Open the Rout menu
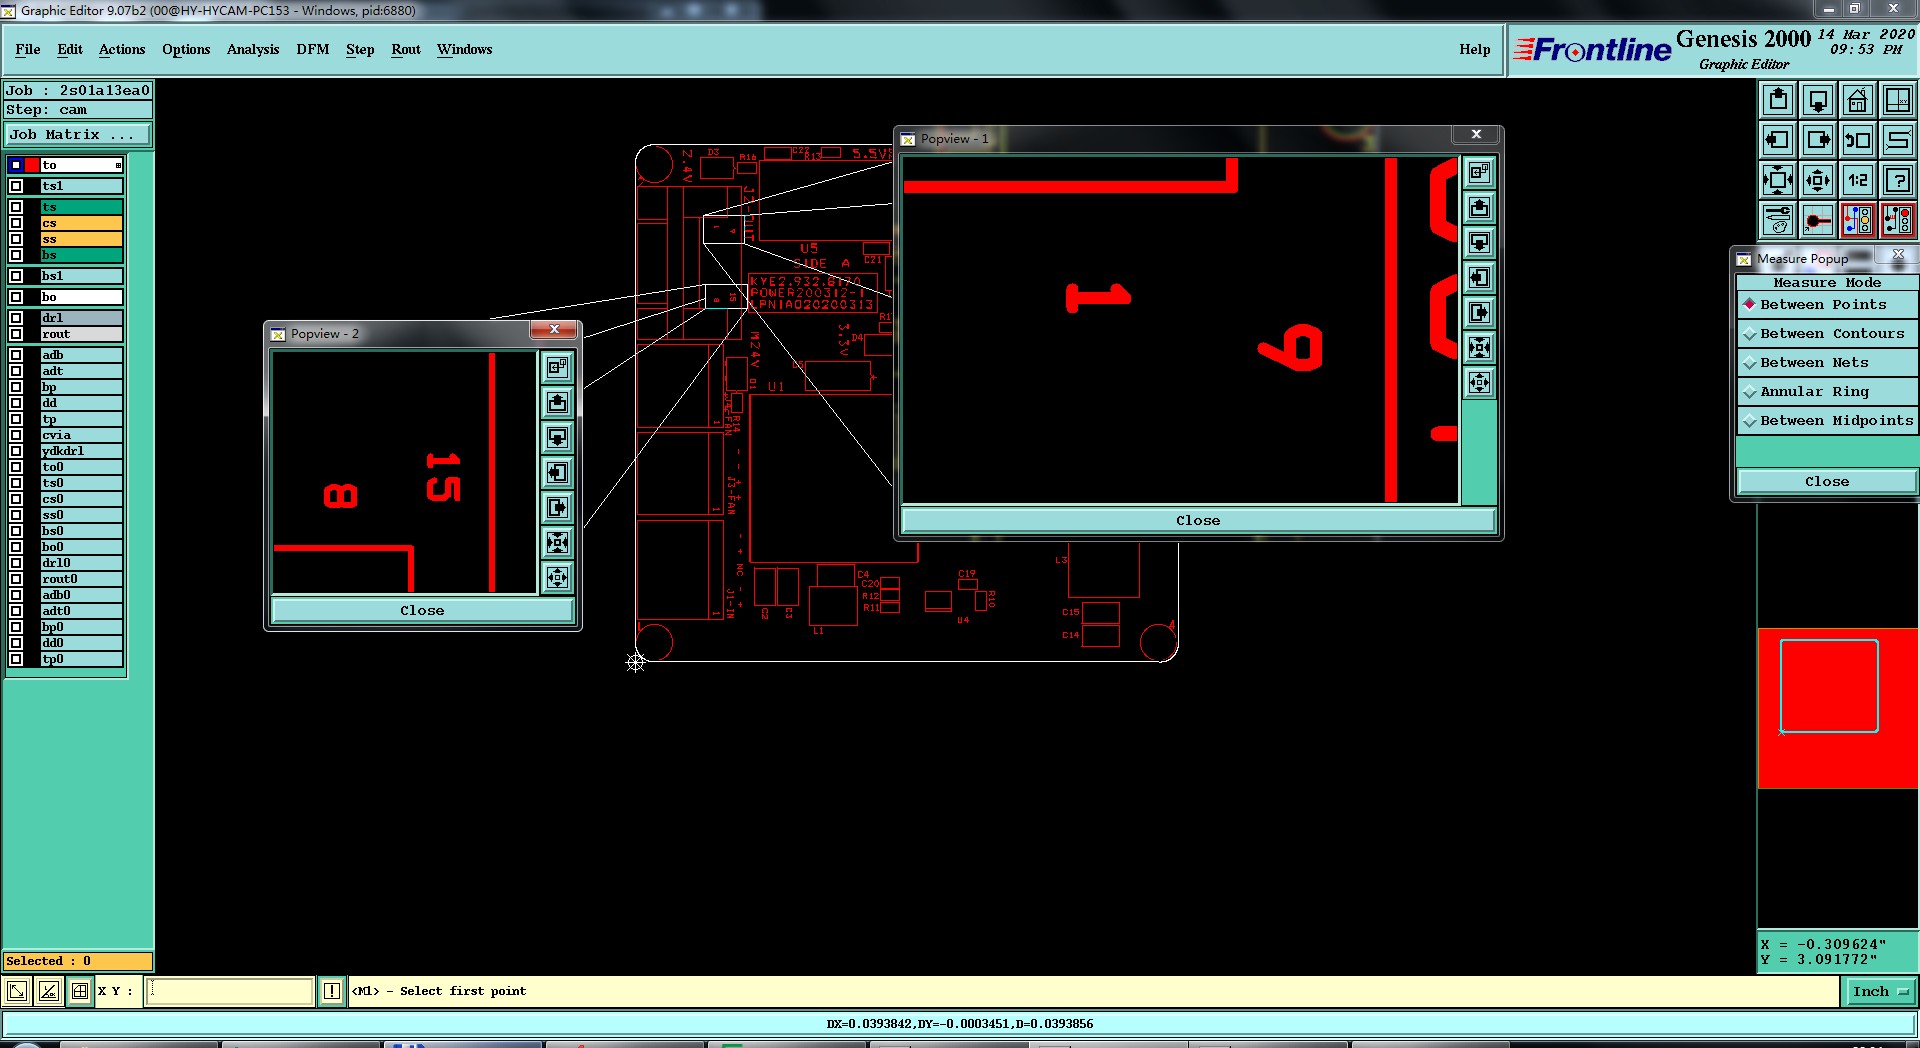The height and width of the screenshot is (1048, 1920). [406, 49]
